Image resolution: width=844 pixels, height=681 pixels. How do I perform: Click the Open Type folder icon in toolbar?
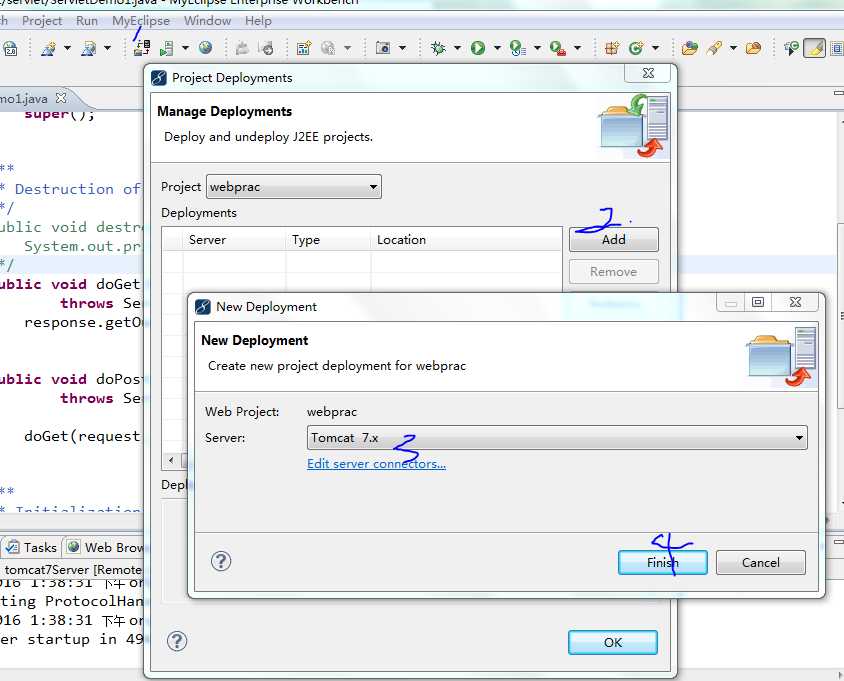[x=690, y=48]
